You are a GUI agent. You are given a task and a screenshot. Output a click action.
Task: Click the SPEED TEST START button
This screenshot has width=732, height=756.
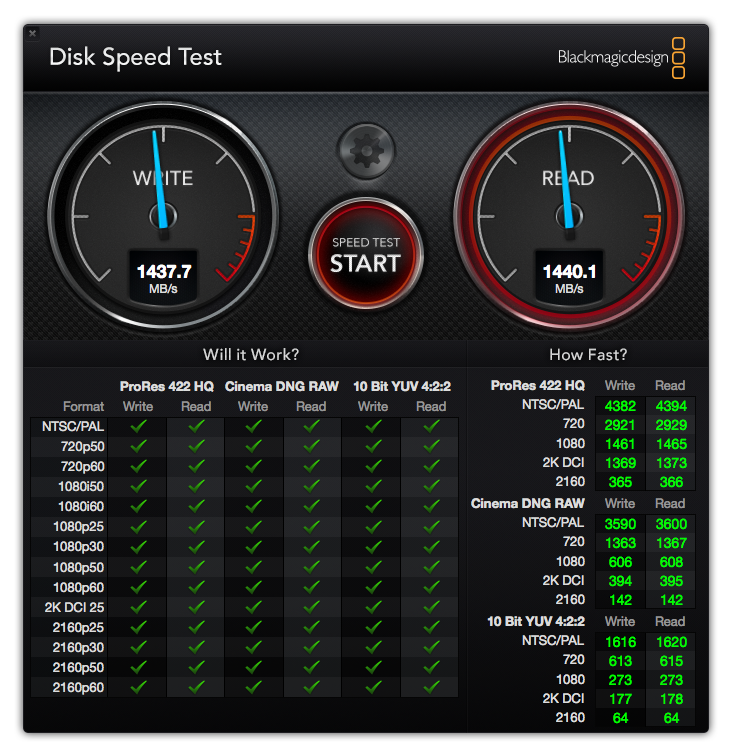[x=366, y=254]
